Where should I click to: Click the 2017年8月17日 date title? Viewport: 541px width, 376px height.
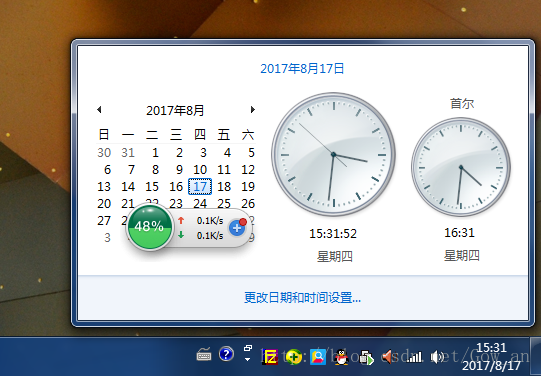click(x=302, y=69)
